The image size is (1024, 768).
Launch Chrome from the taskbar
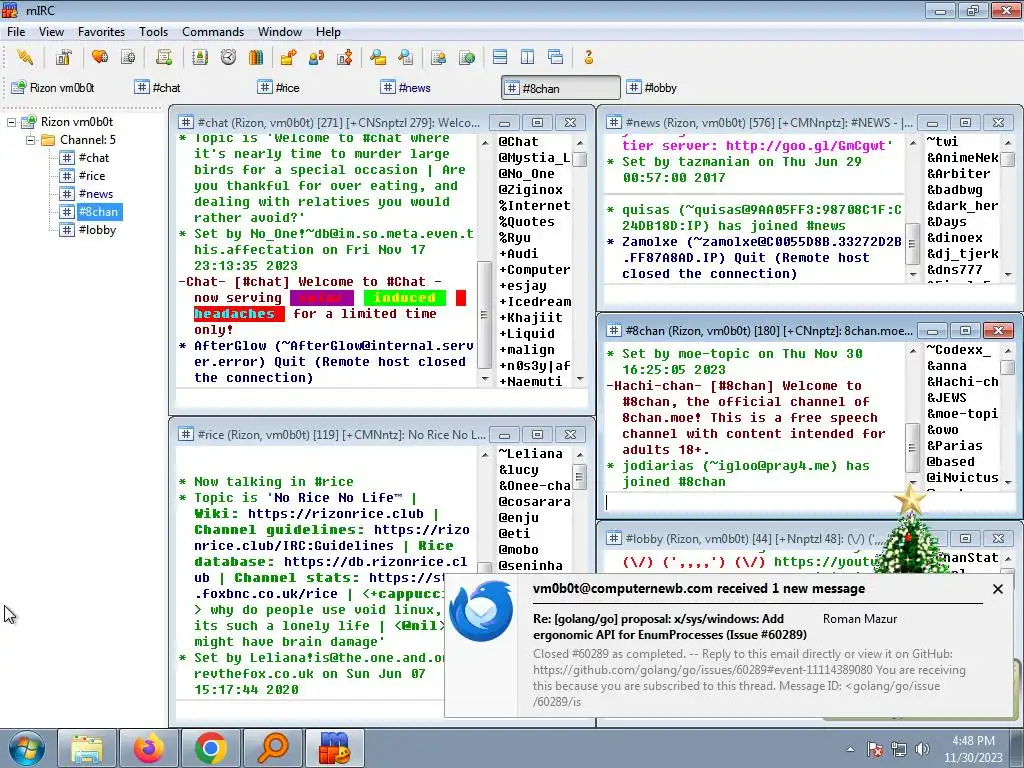pyautogui.click(x=210, y=748)
